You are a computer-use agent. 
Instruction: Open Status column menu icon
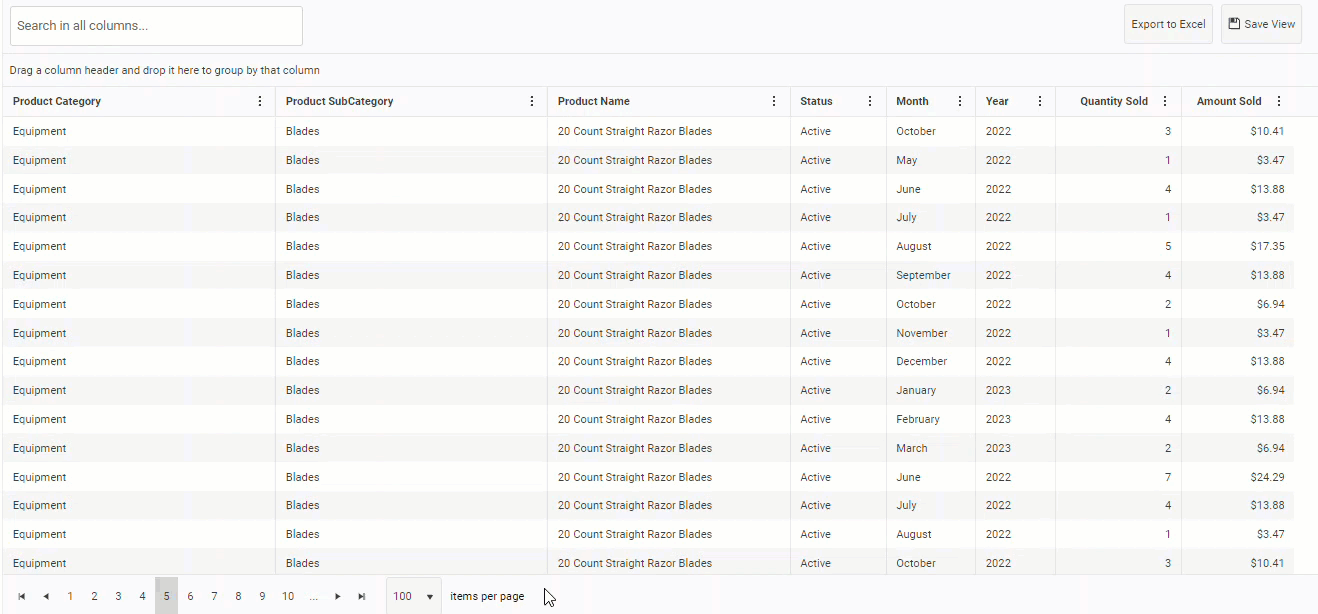tap(870, 101)
